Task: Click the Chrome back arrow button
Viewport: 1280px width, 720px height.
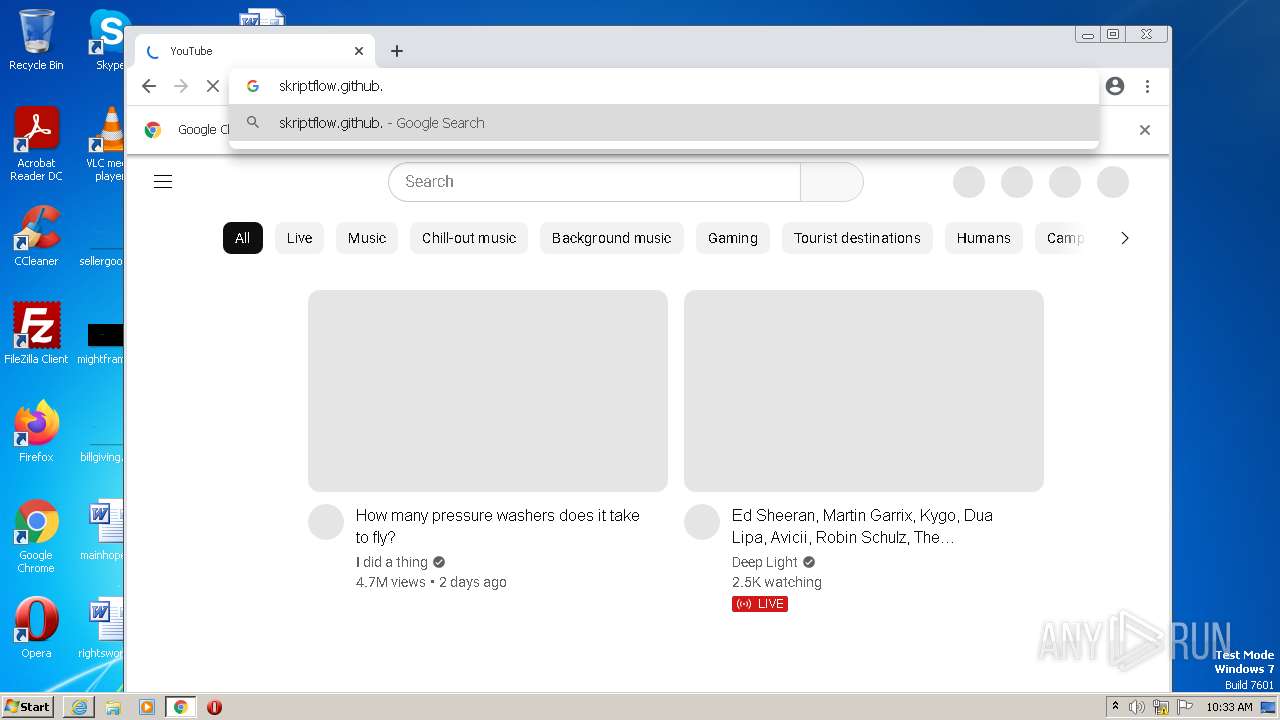Action: pyautogui.click(x=149, y=86)
